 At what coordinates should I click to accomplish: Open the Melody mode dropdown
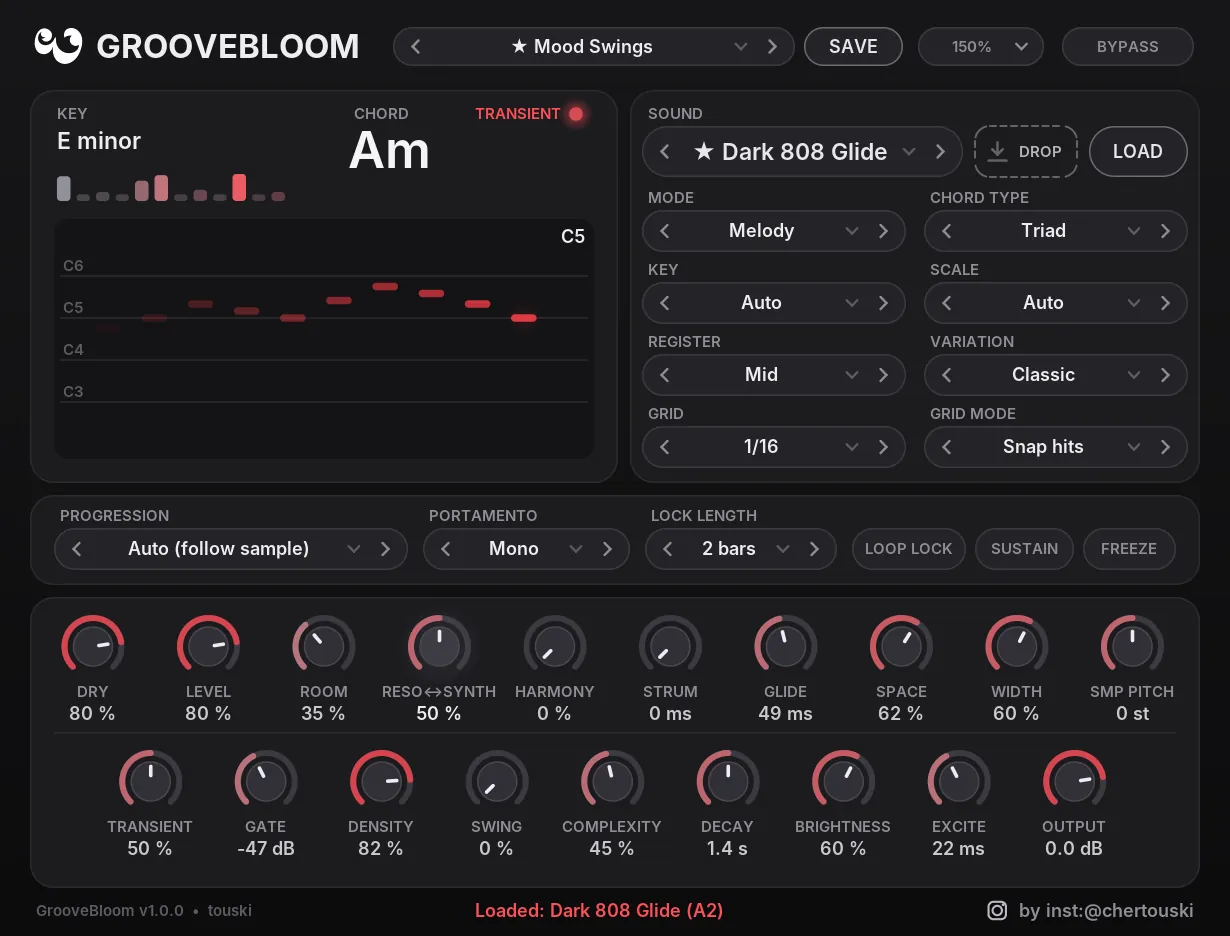pos(774,230)
